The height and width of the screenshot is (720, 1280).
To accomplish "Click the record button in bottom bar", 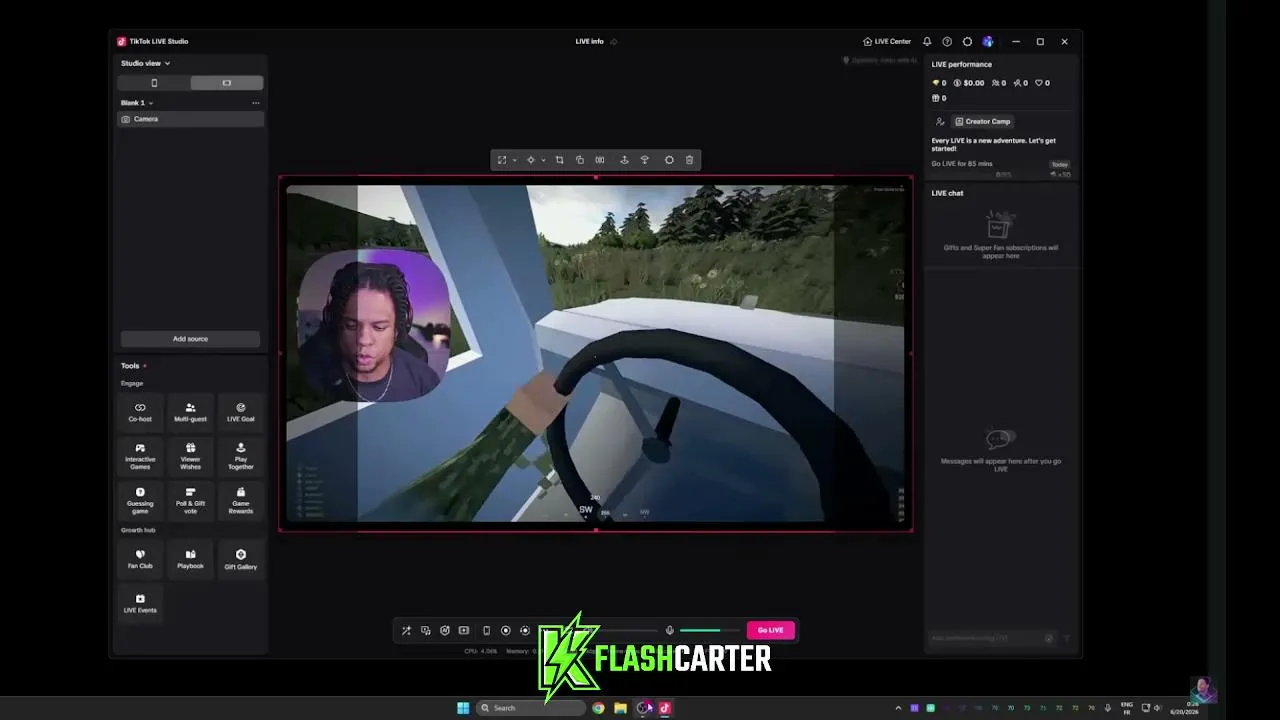I will click(506, 630).
